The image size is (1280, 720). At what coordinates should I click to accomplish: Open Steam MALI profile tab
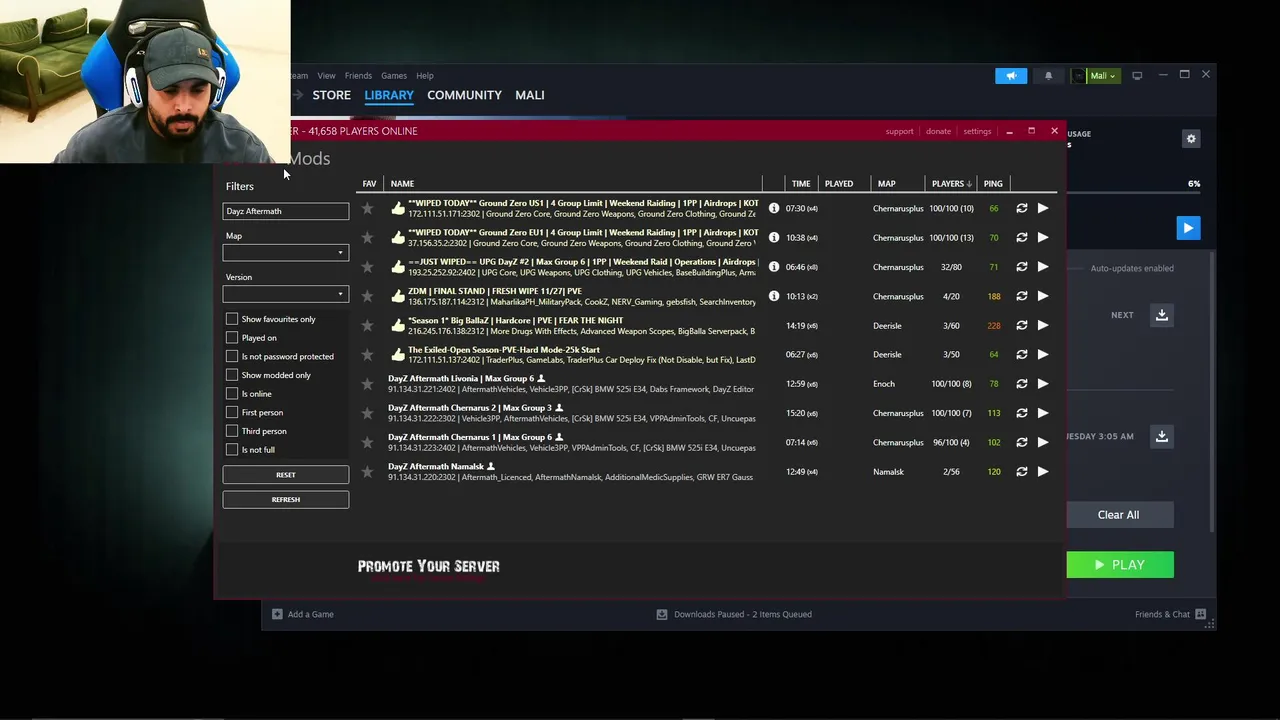529,95
